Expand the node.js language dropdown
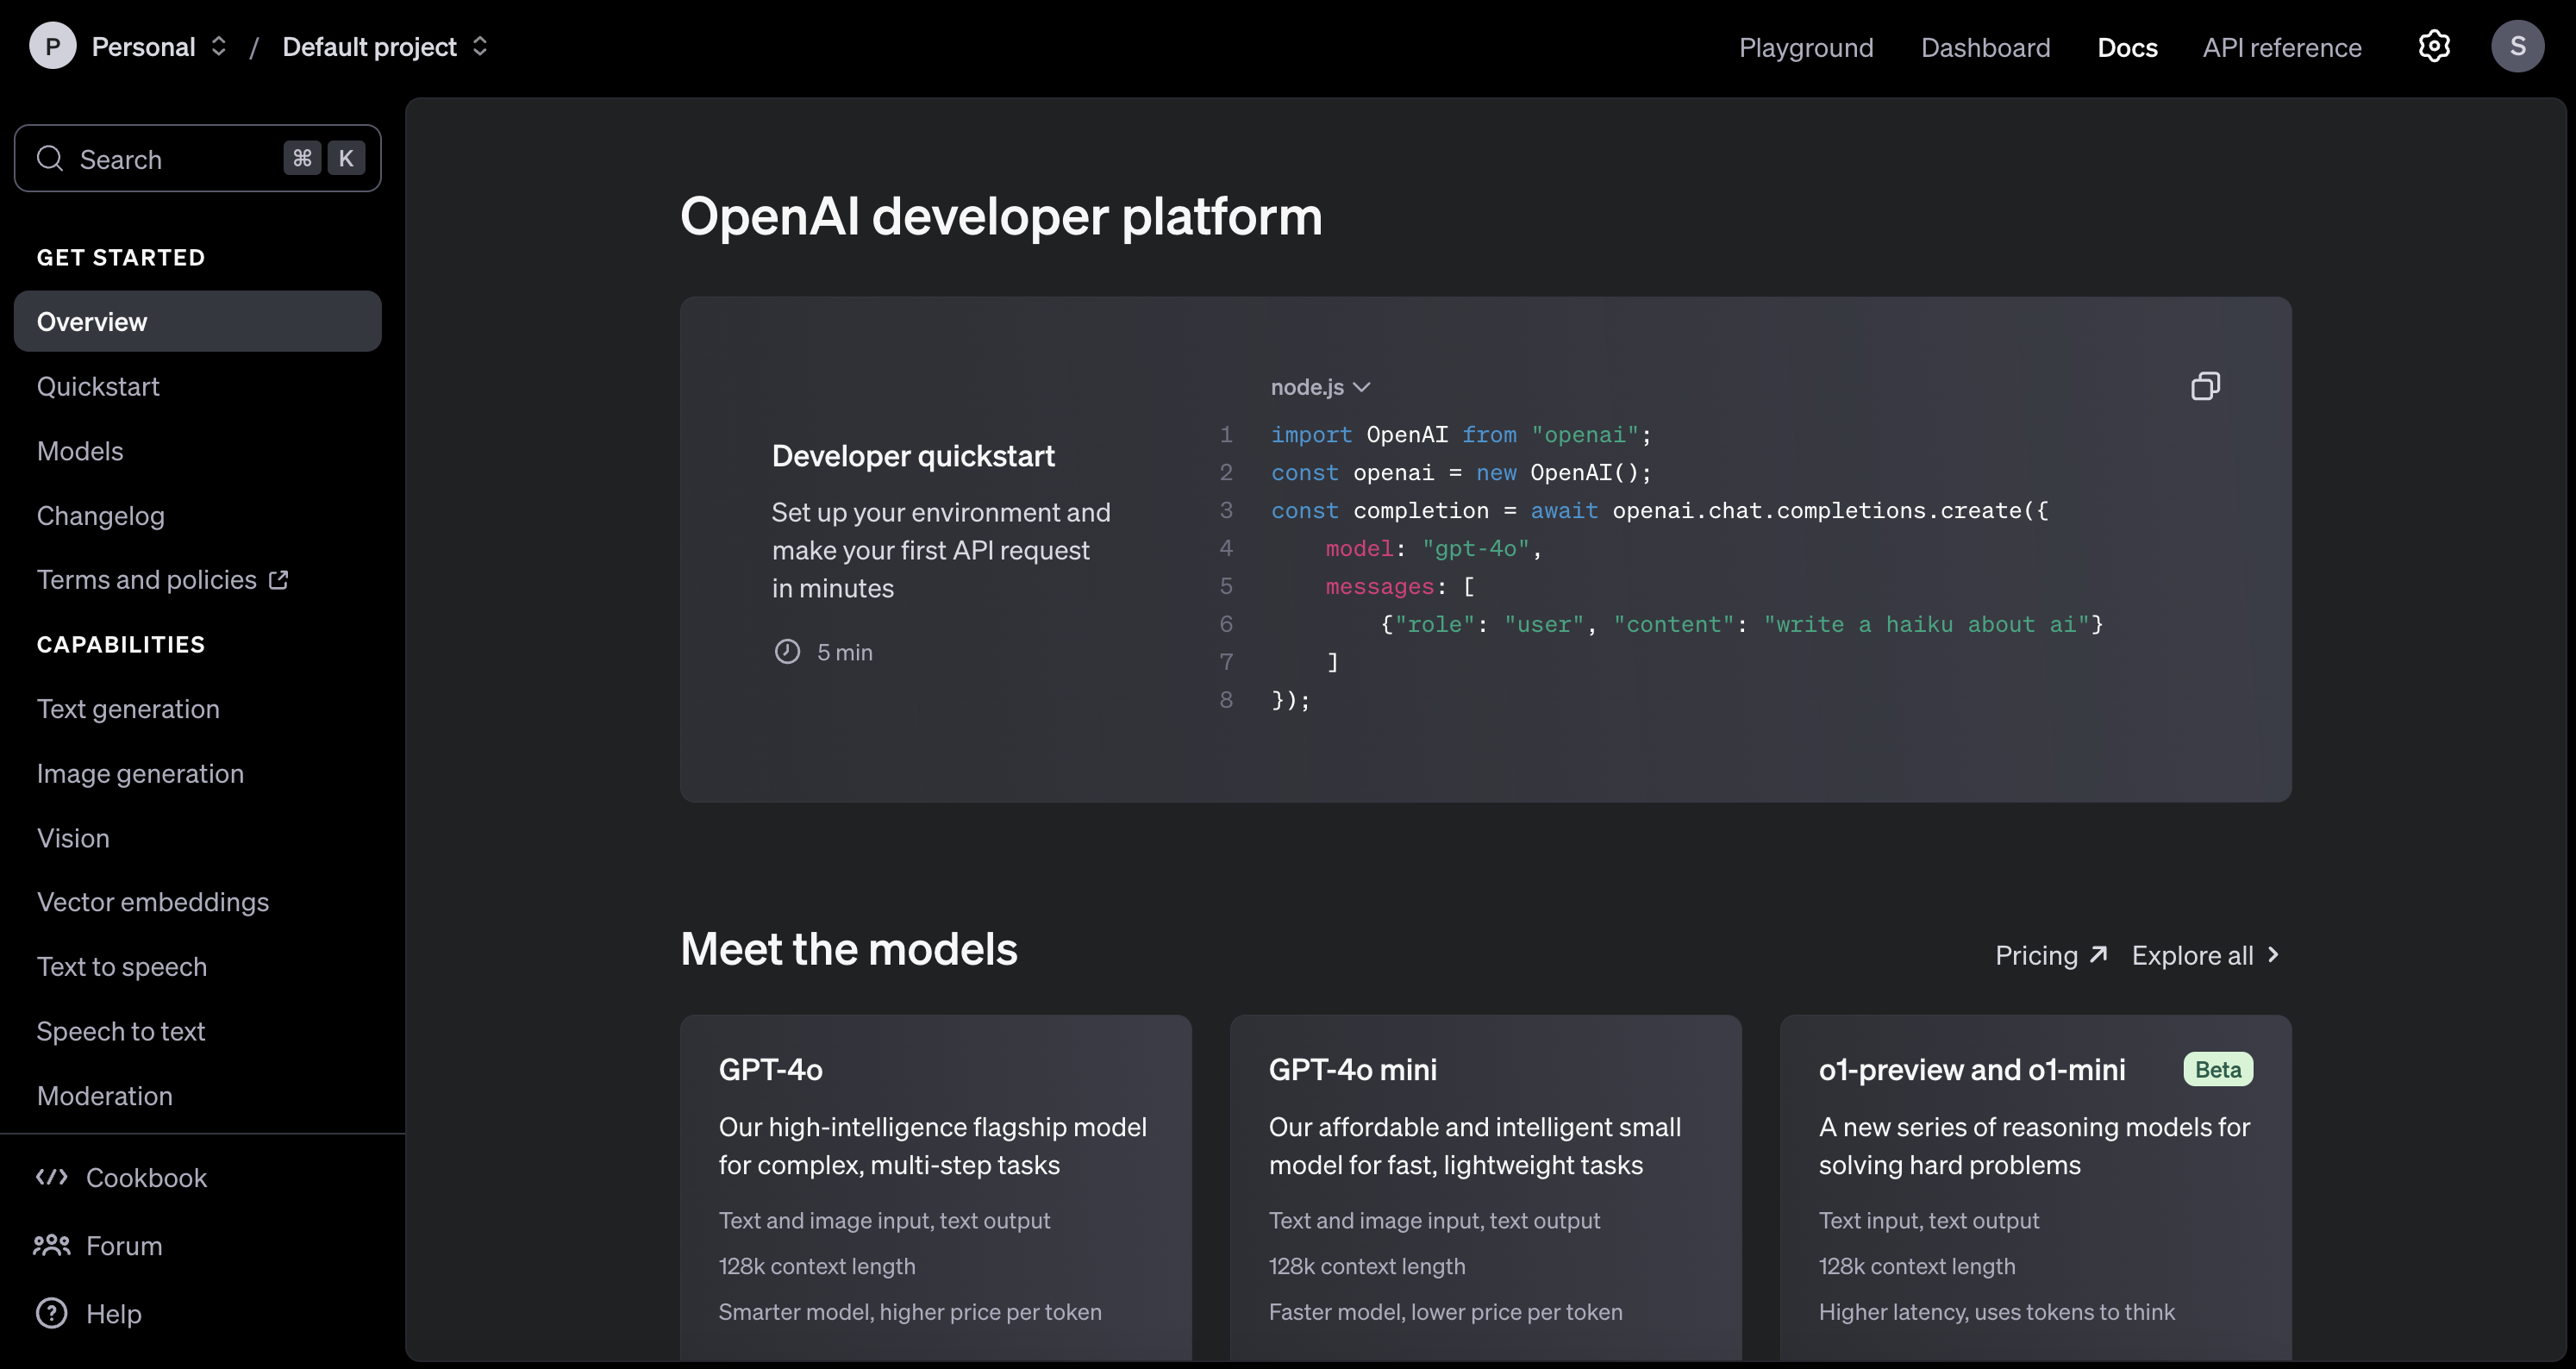2576x1369 pixels. click(1320, 387)
